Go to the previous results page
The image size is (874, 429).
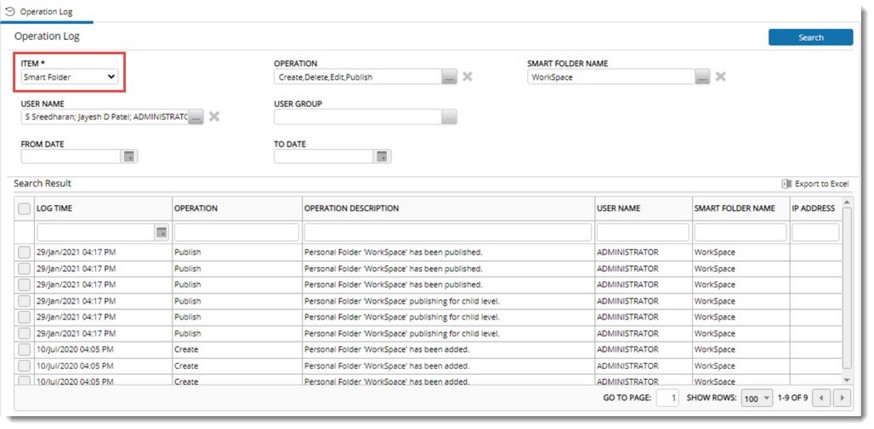coord(822,398)
